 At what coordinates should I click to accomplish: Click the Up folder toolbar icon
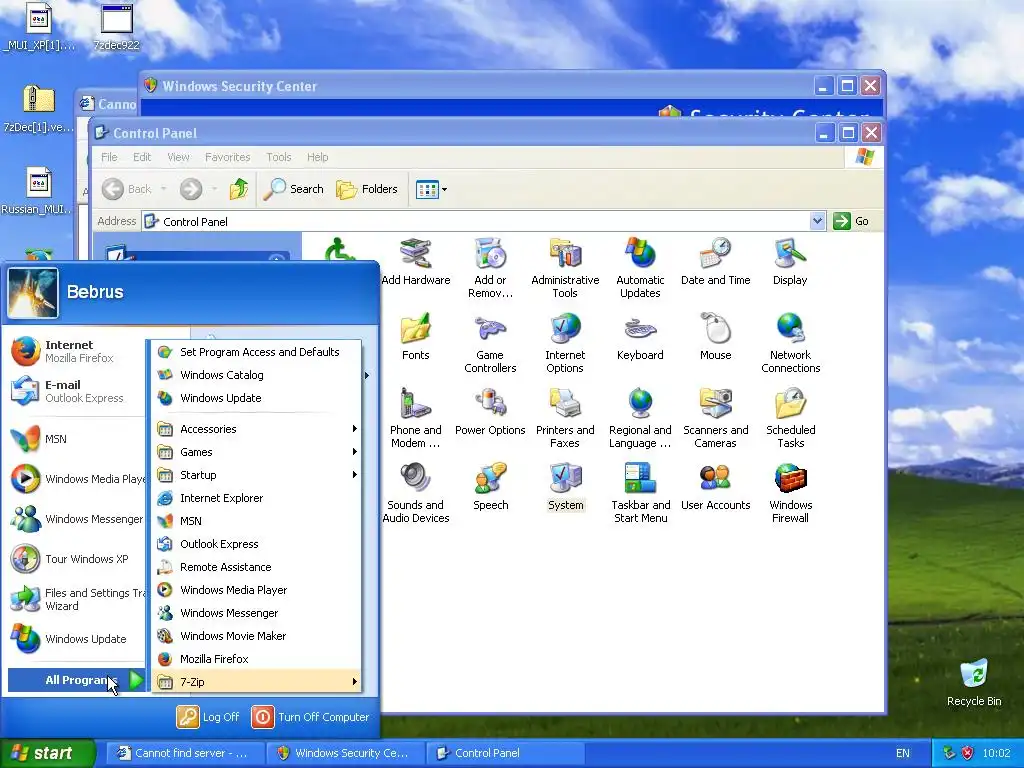click(238, 189)
